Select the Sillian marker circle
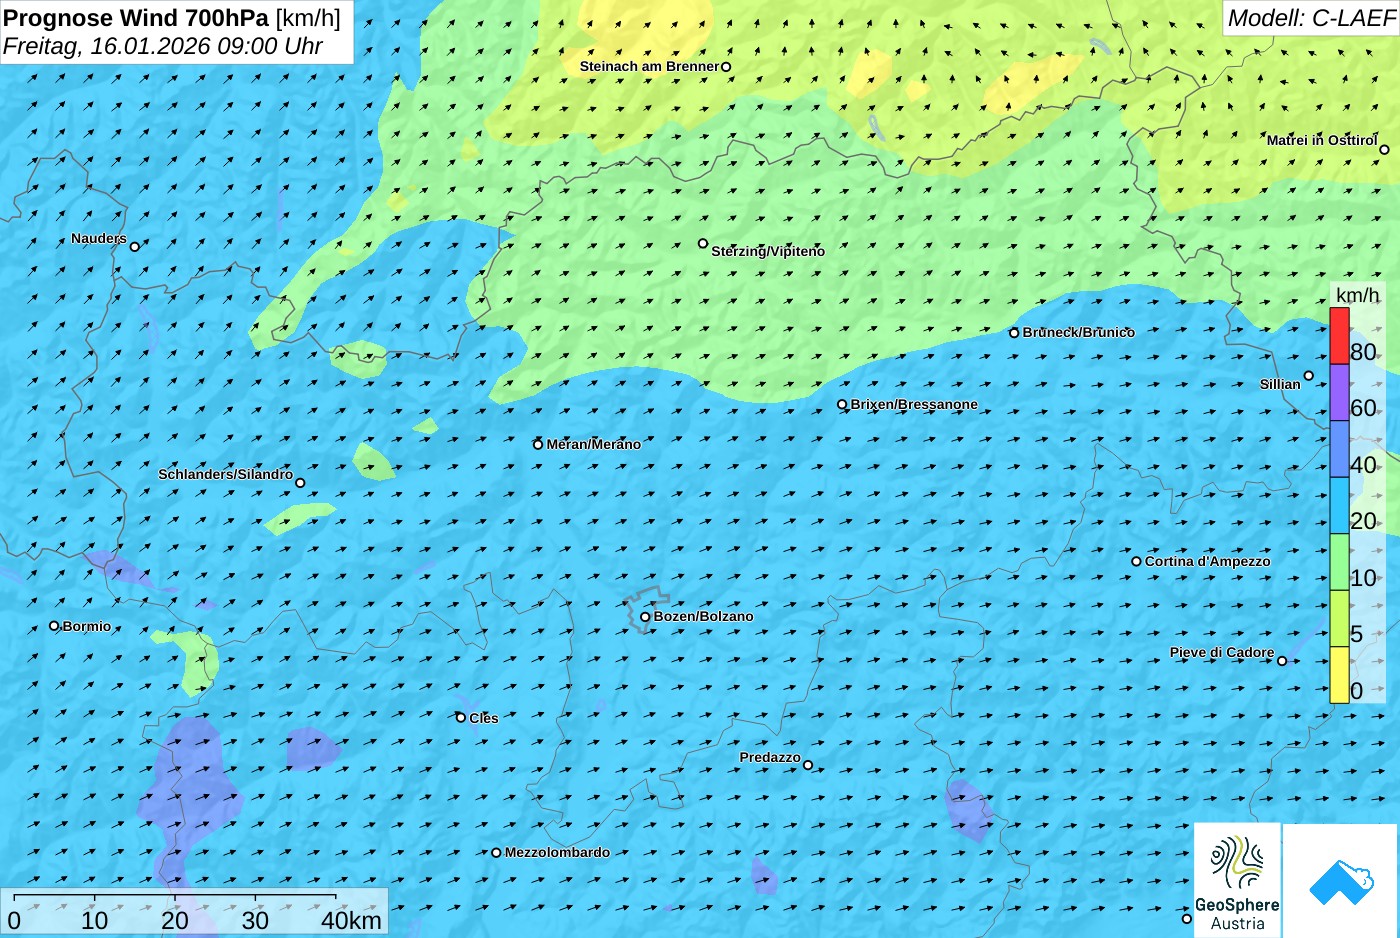The height and width of the screenshot is (938, 1400). (x=1309, y=376)
